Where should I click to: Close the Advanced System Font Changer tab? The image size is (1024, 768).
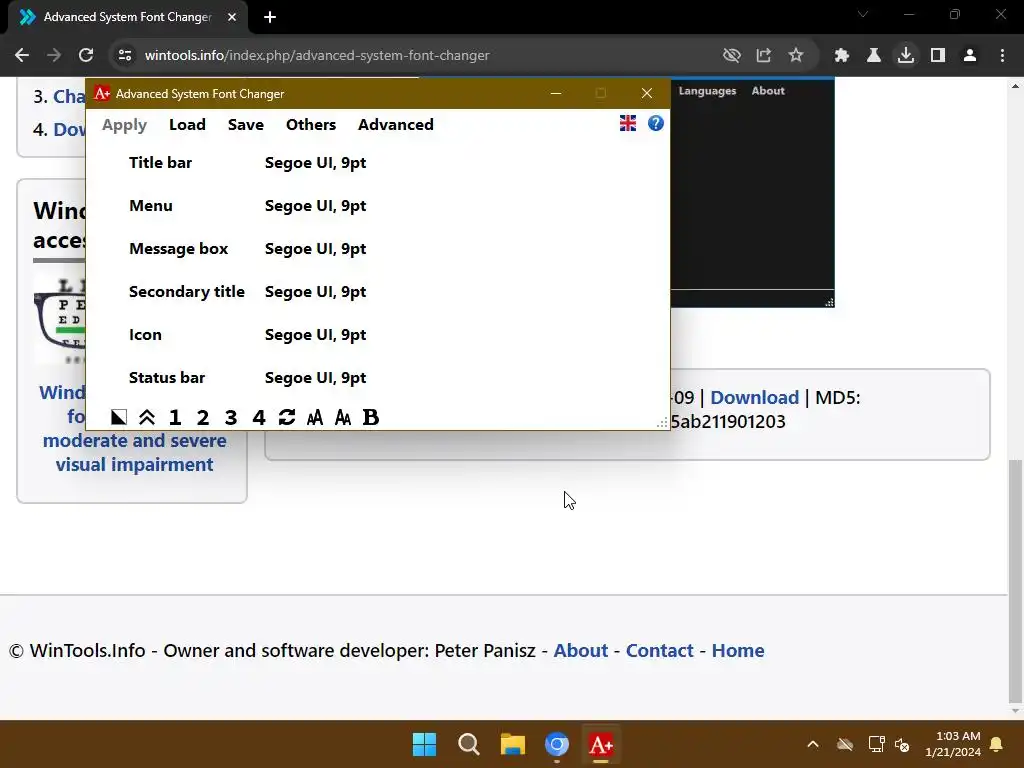pos(232,17)
